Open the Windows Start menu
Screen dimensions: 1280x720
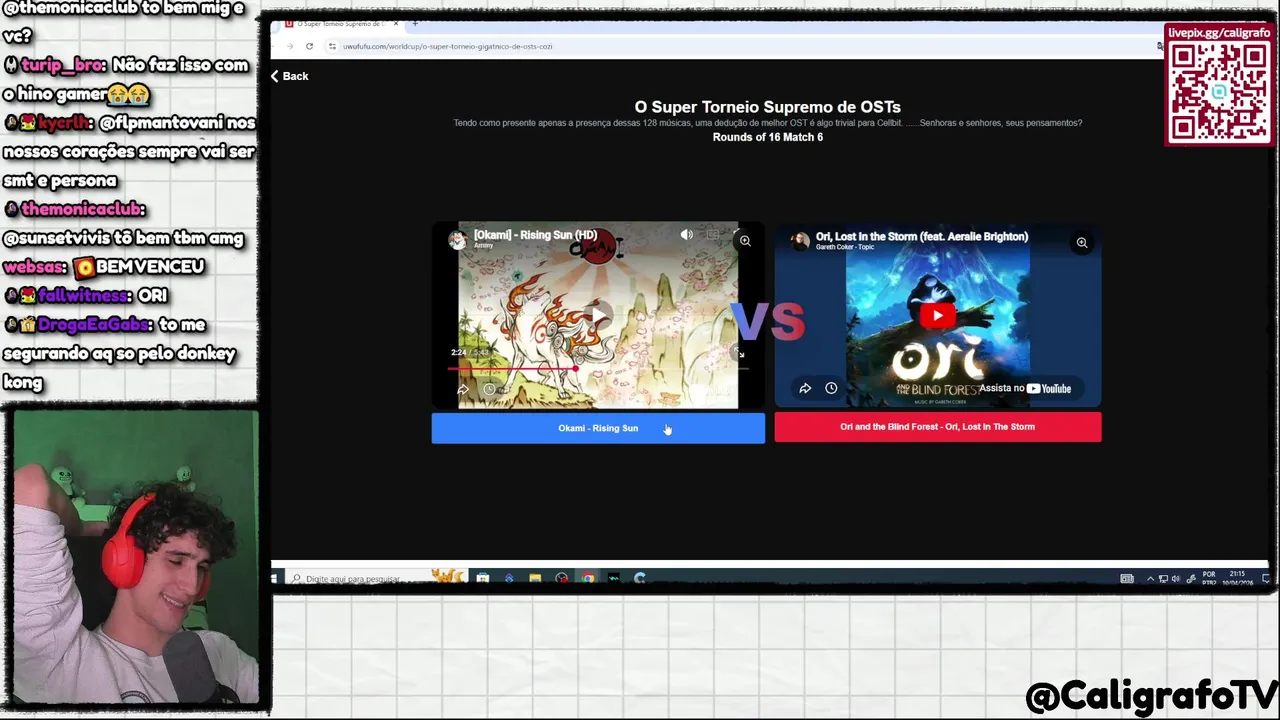tap(275, 578)
